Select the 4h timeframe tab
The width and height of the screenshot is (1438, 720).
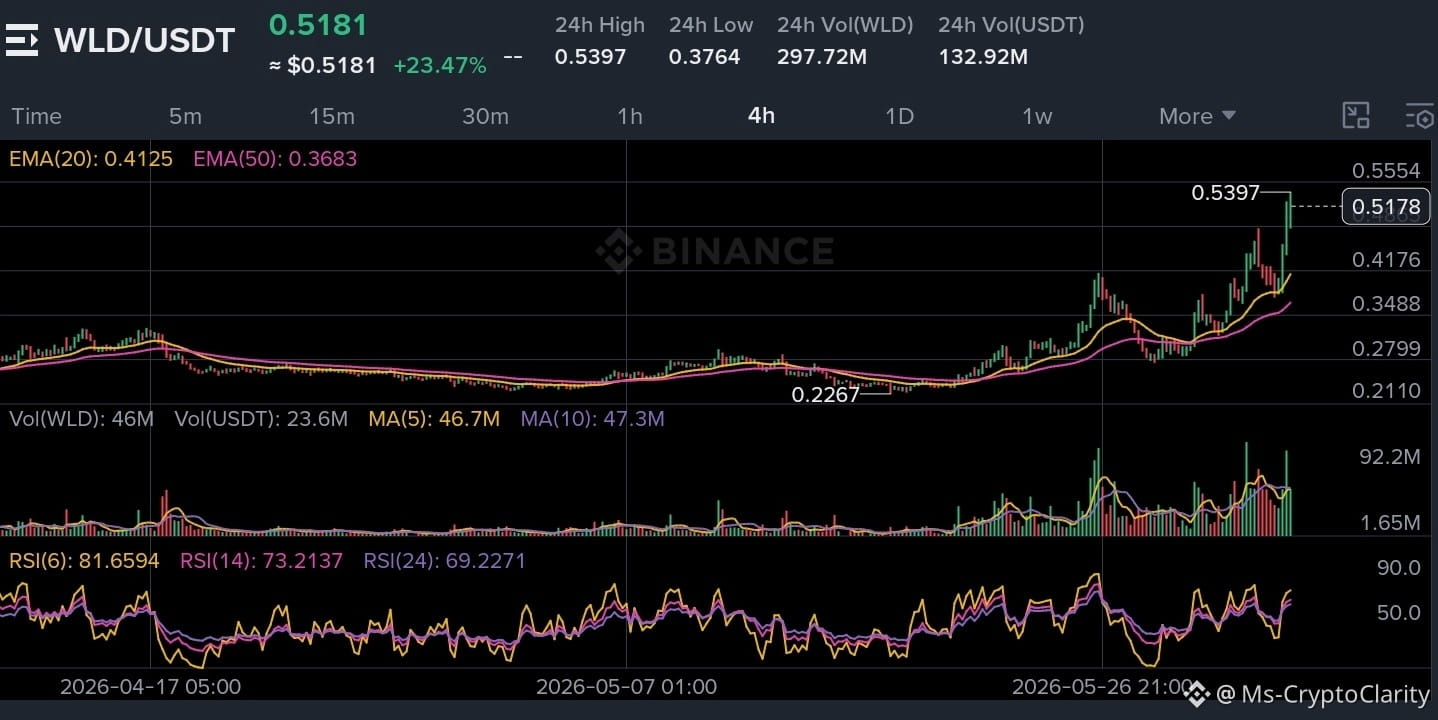click(761, 116)
